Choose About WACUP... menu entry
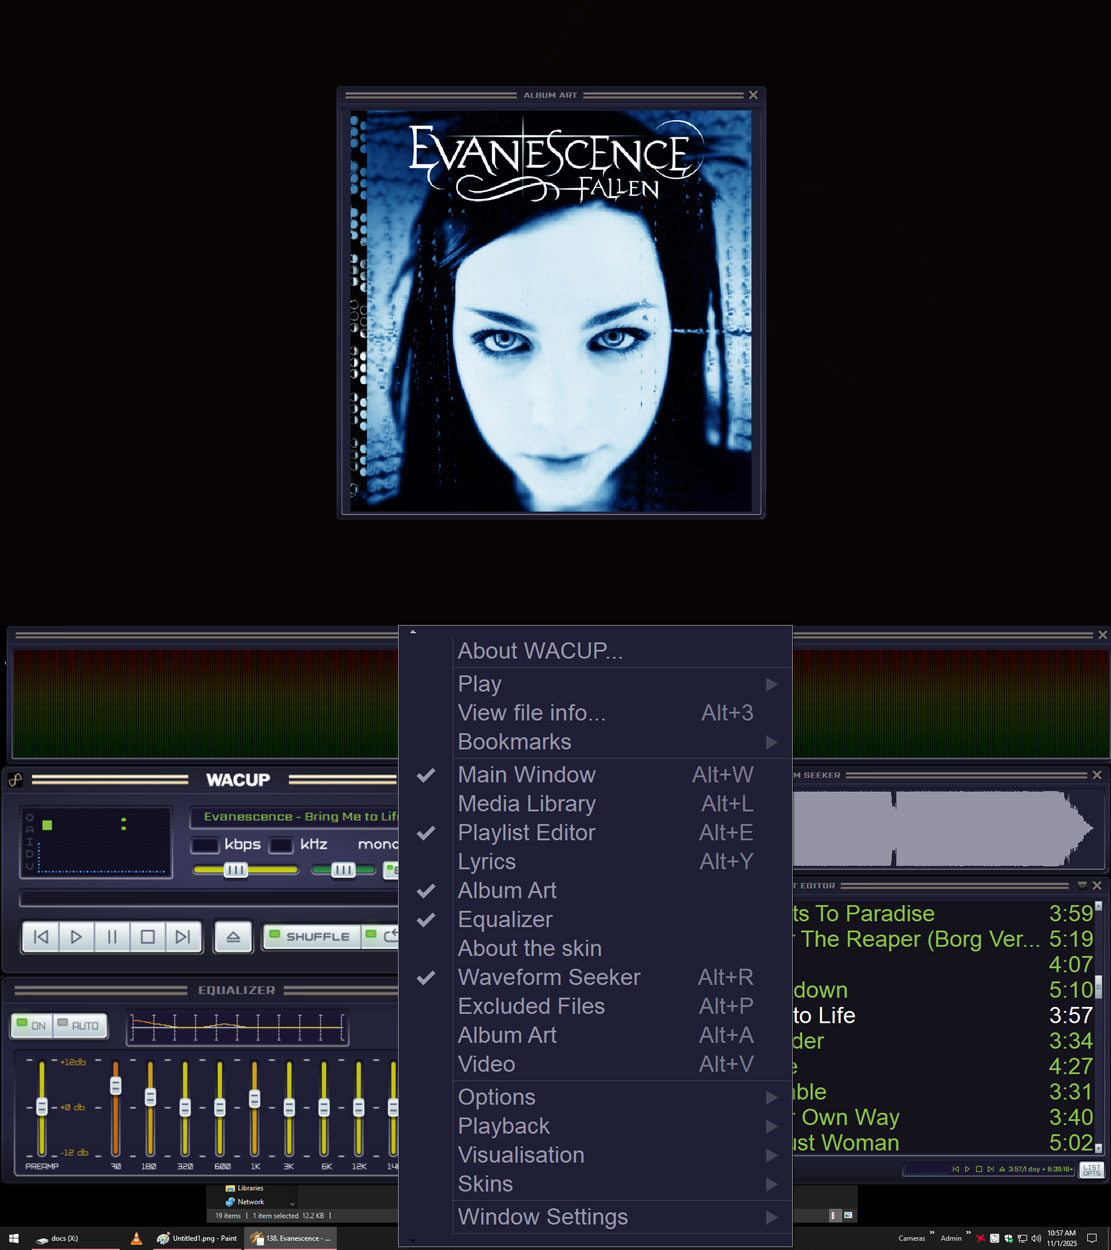This screenshot has height=1250, width=1111. [x=540, y=651]
